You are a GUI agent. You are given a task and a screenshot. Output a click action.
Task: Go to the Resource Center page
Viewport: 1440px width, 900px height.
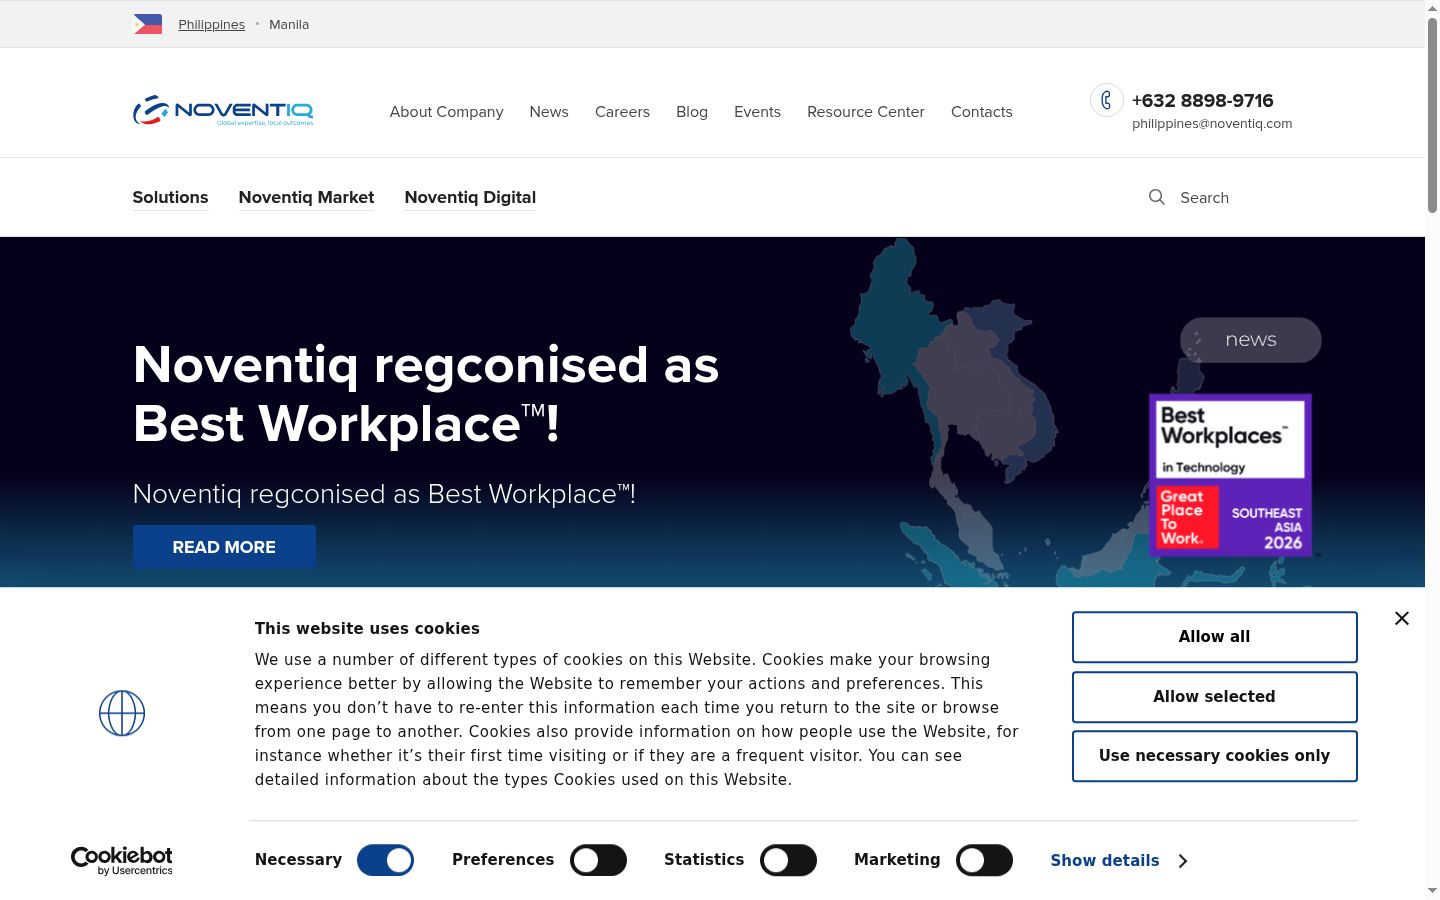pyautogui.click(x=865, y=111)
